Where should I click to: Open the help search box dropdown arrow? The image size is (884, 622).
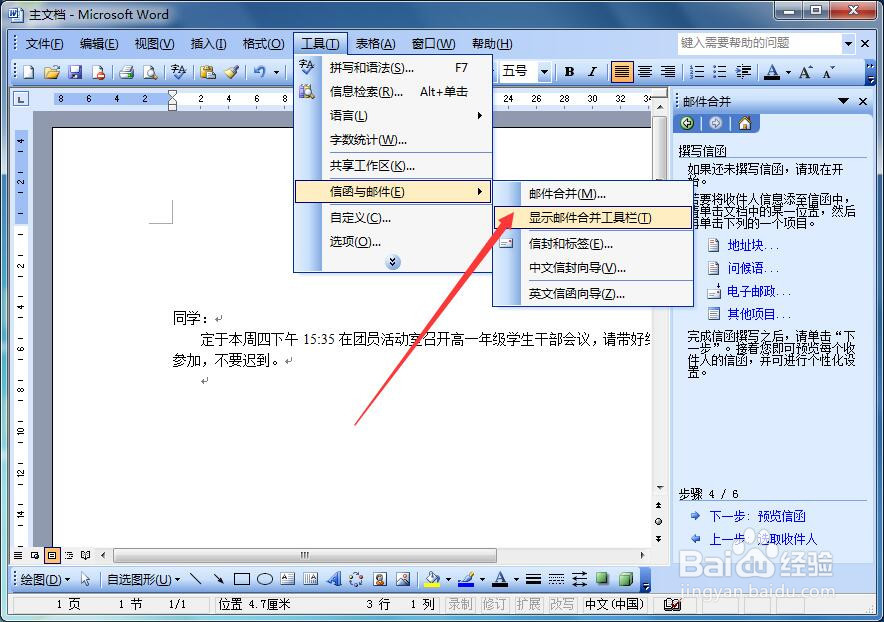pyautogui.click(x=848, y=43)
